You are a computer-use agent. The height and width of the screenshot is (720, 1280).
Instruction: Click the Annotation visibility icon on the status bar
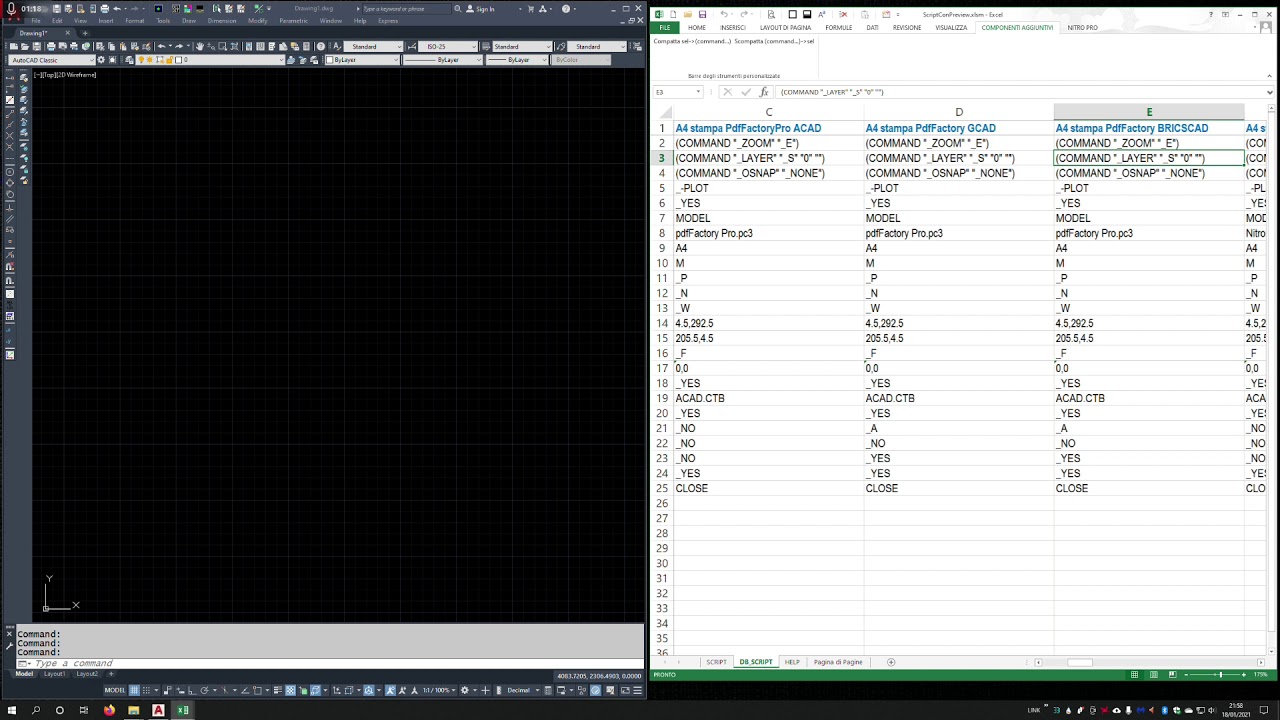pos(390,690)
